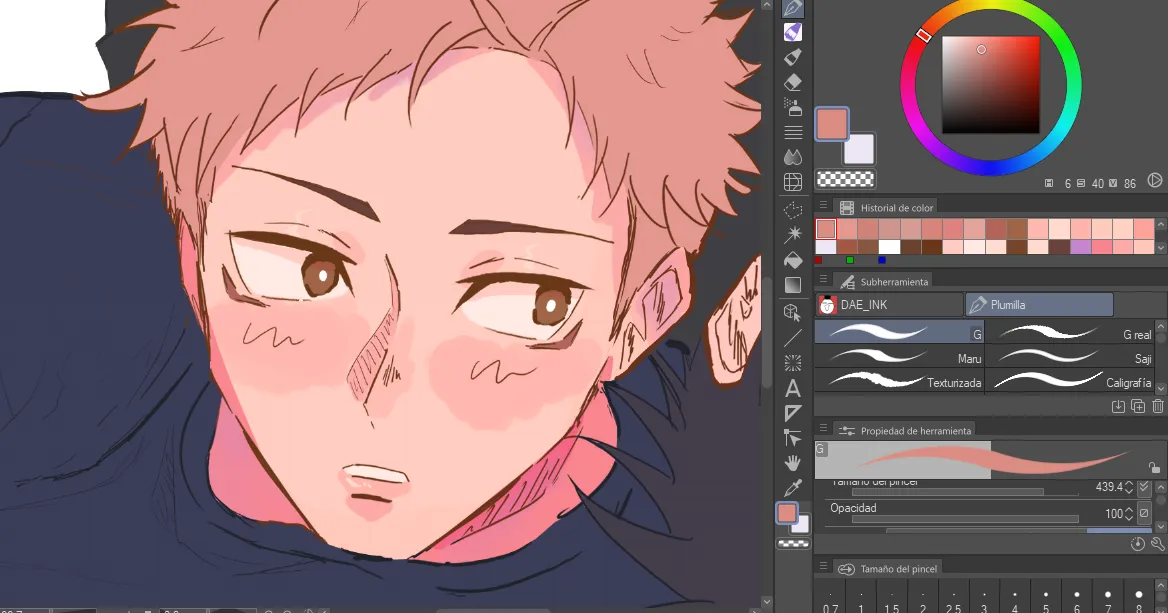Click the Opacidad 100 stepper arrows
The height and width of the screenshot is (613, 1168).
point(1129,513)
